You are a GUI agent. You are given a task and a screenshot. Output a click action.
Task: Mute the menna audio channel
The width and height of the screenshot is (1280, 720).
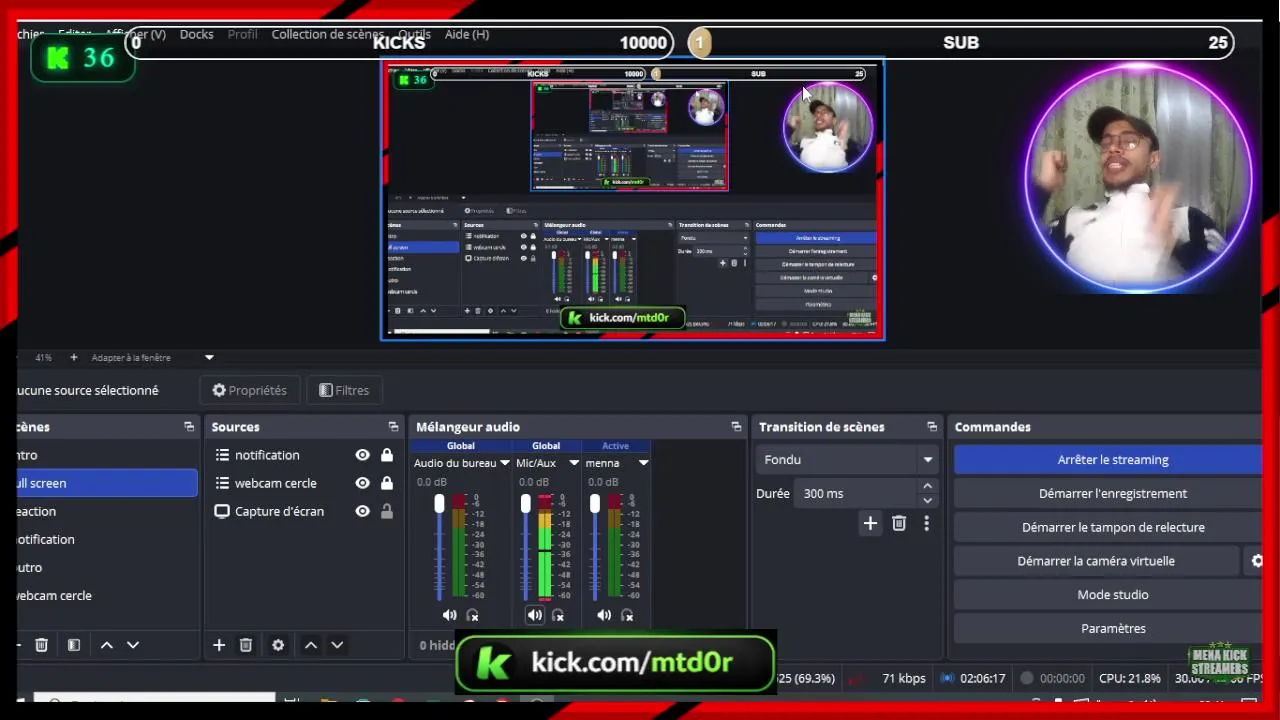tap(604, 616)
